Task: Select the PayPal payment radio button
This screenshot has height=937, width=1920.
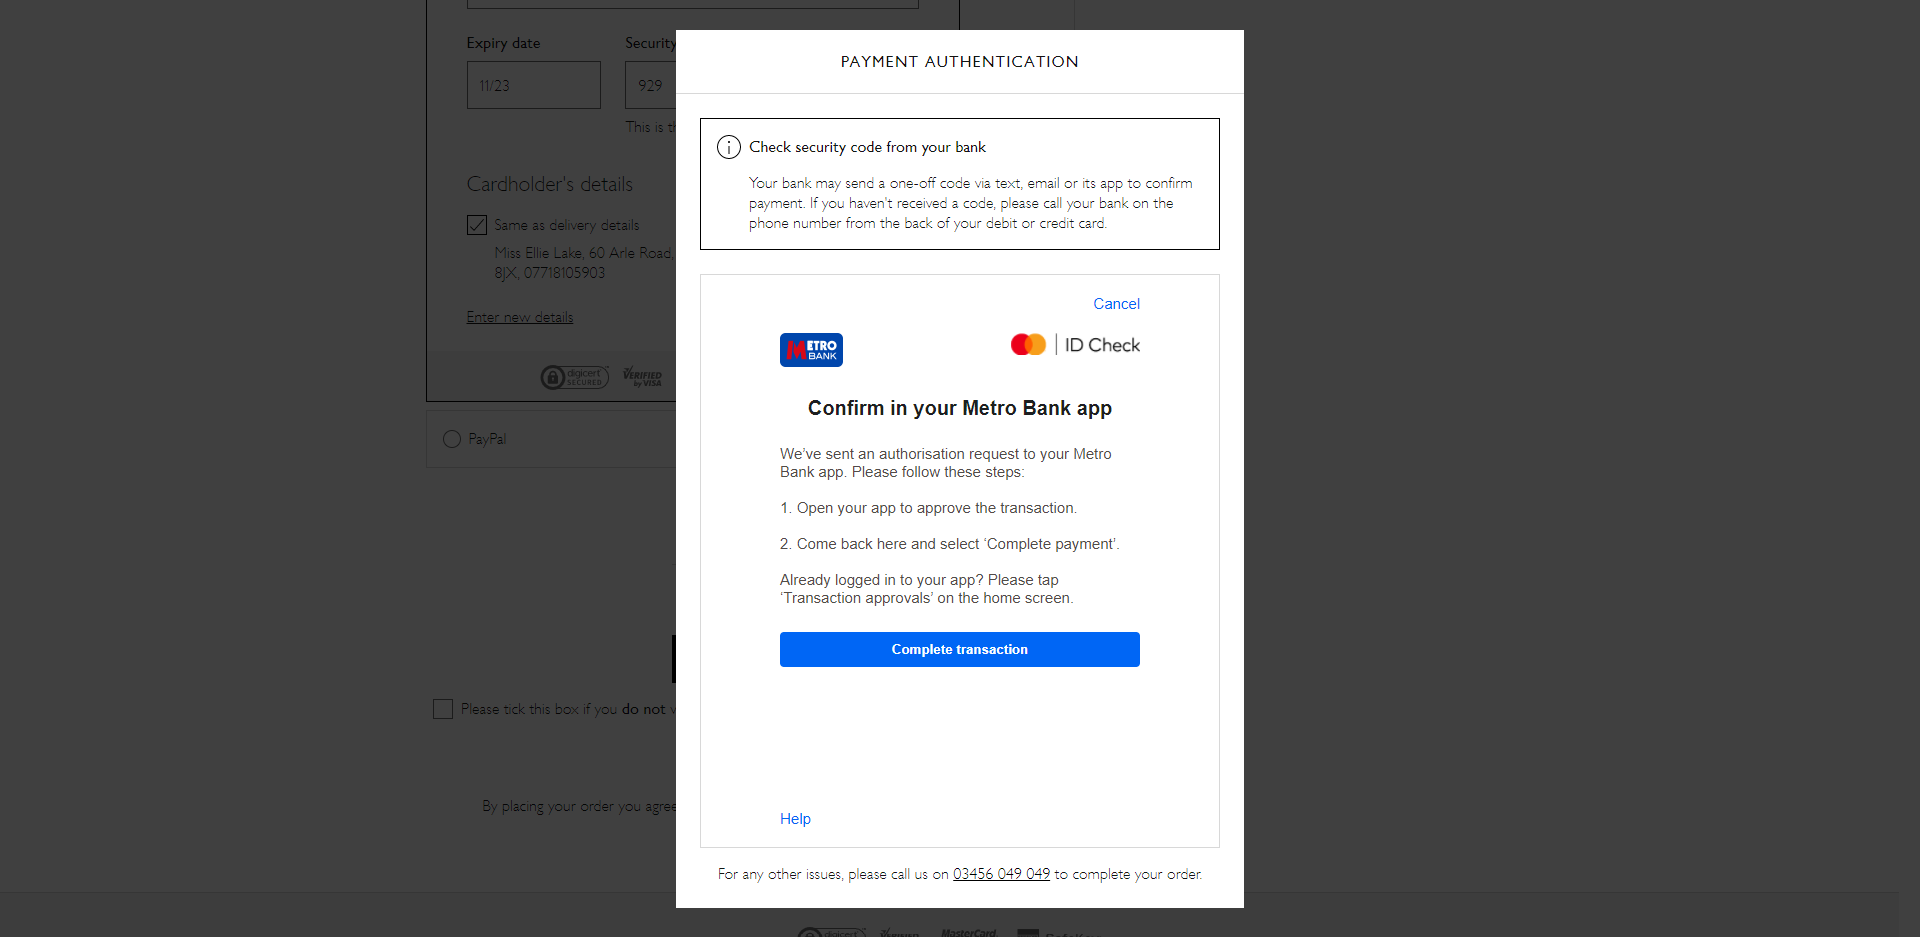Action: pos(452,439)
